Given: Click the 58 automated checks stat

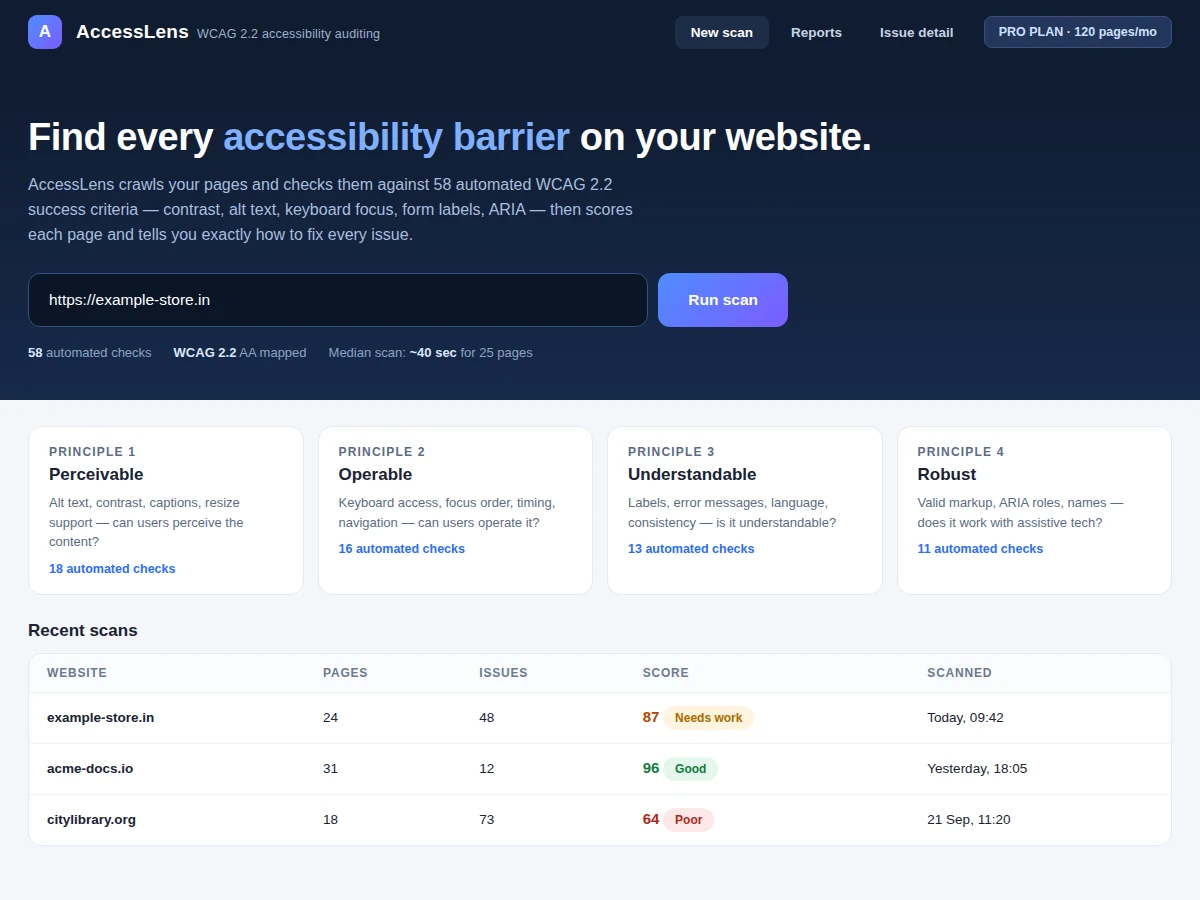Looking at the screenshot, I should [x=90, y=353].
